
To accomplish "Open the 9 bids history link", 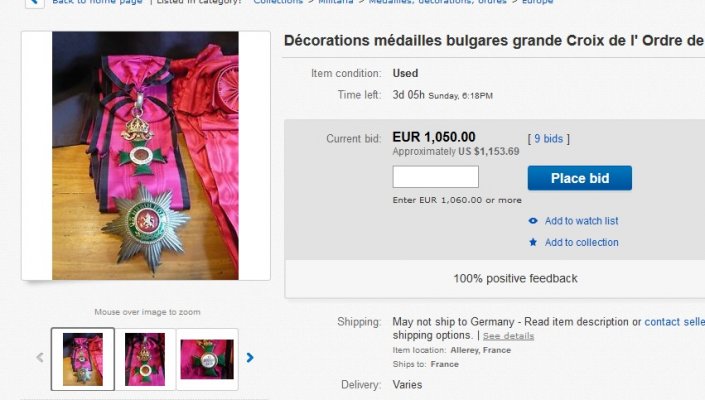I will [548, 138].
